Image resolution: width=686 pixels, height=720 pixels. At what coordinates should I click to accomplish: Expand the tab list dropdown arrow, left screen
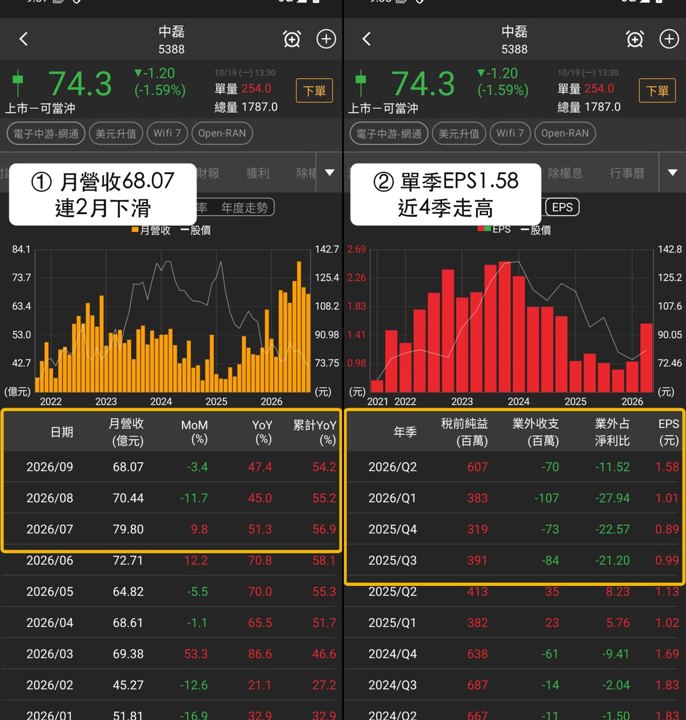(x=330, y=173)
